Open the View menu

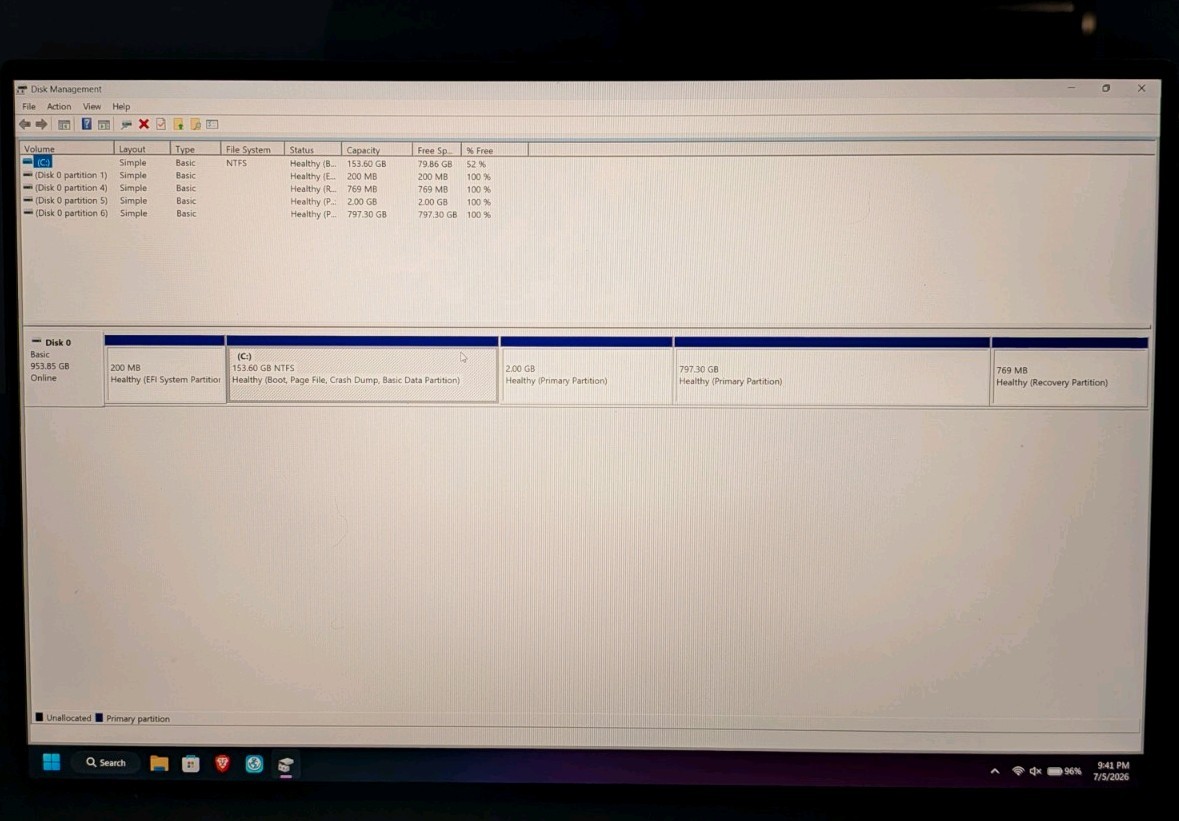click(92, 107)
